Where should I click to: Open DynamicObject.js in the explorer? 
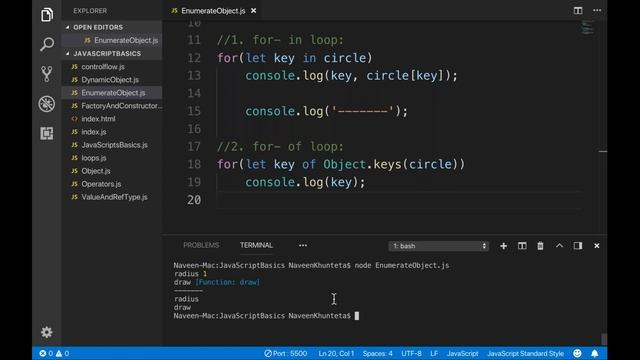112,80
